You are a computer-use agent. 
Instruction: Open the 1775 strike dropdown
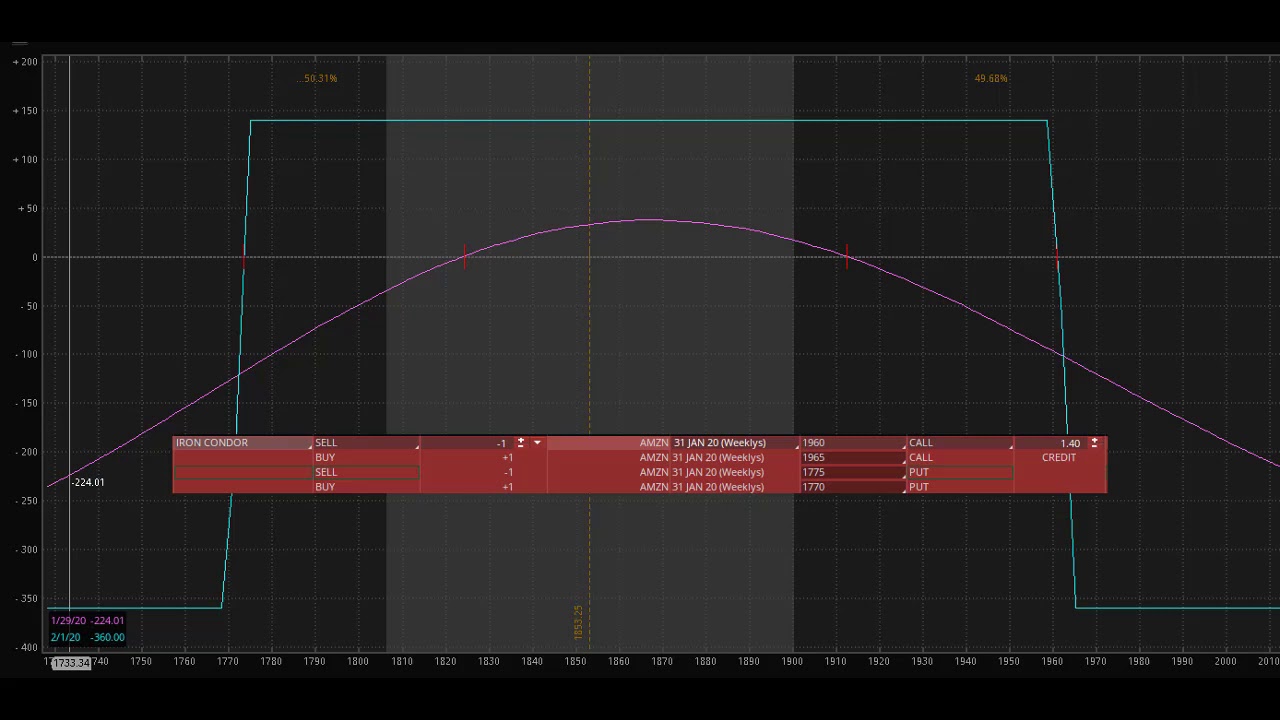[852, 472]
